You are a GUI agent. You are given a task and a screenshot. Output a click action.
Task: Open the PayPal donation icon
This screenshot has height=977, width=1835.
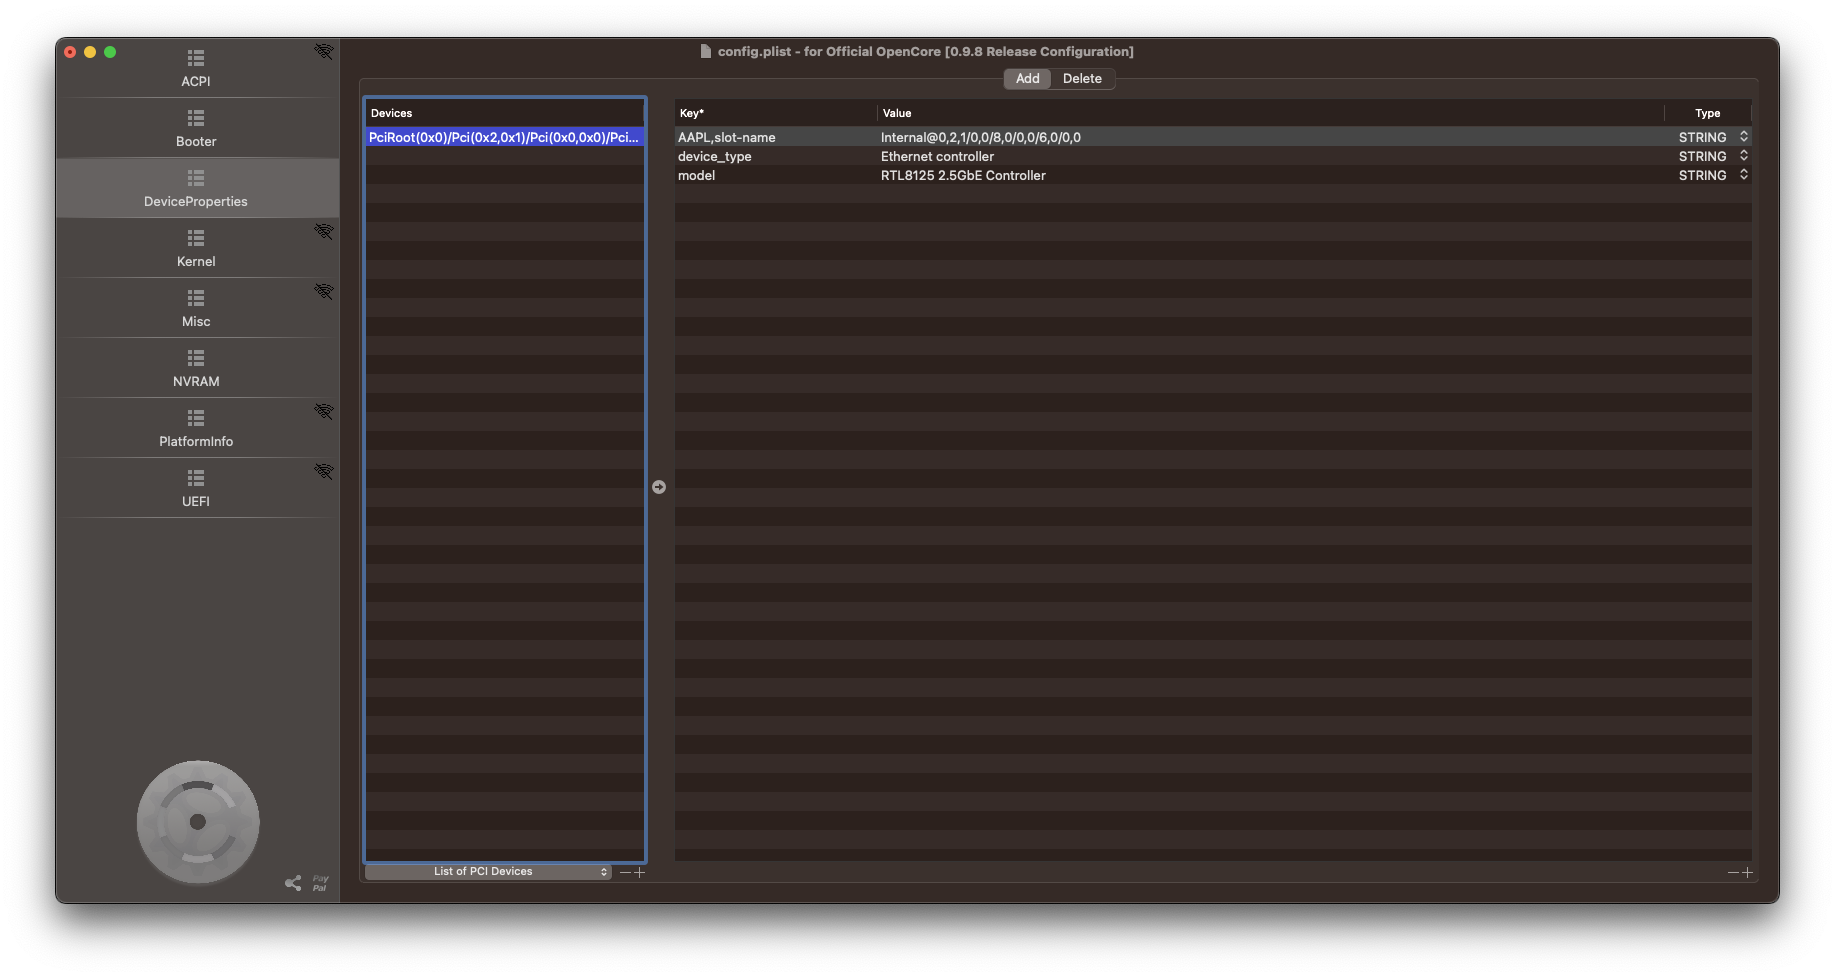coord(320,883)
